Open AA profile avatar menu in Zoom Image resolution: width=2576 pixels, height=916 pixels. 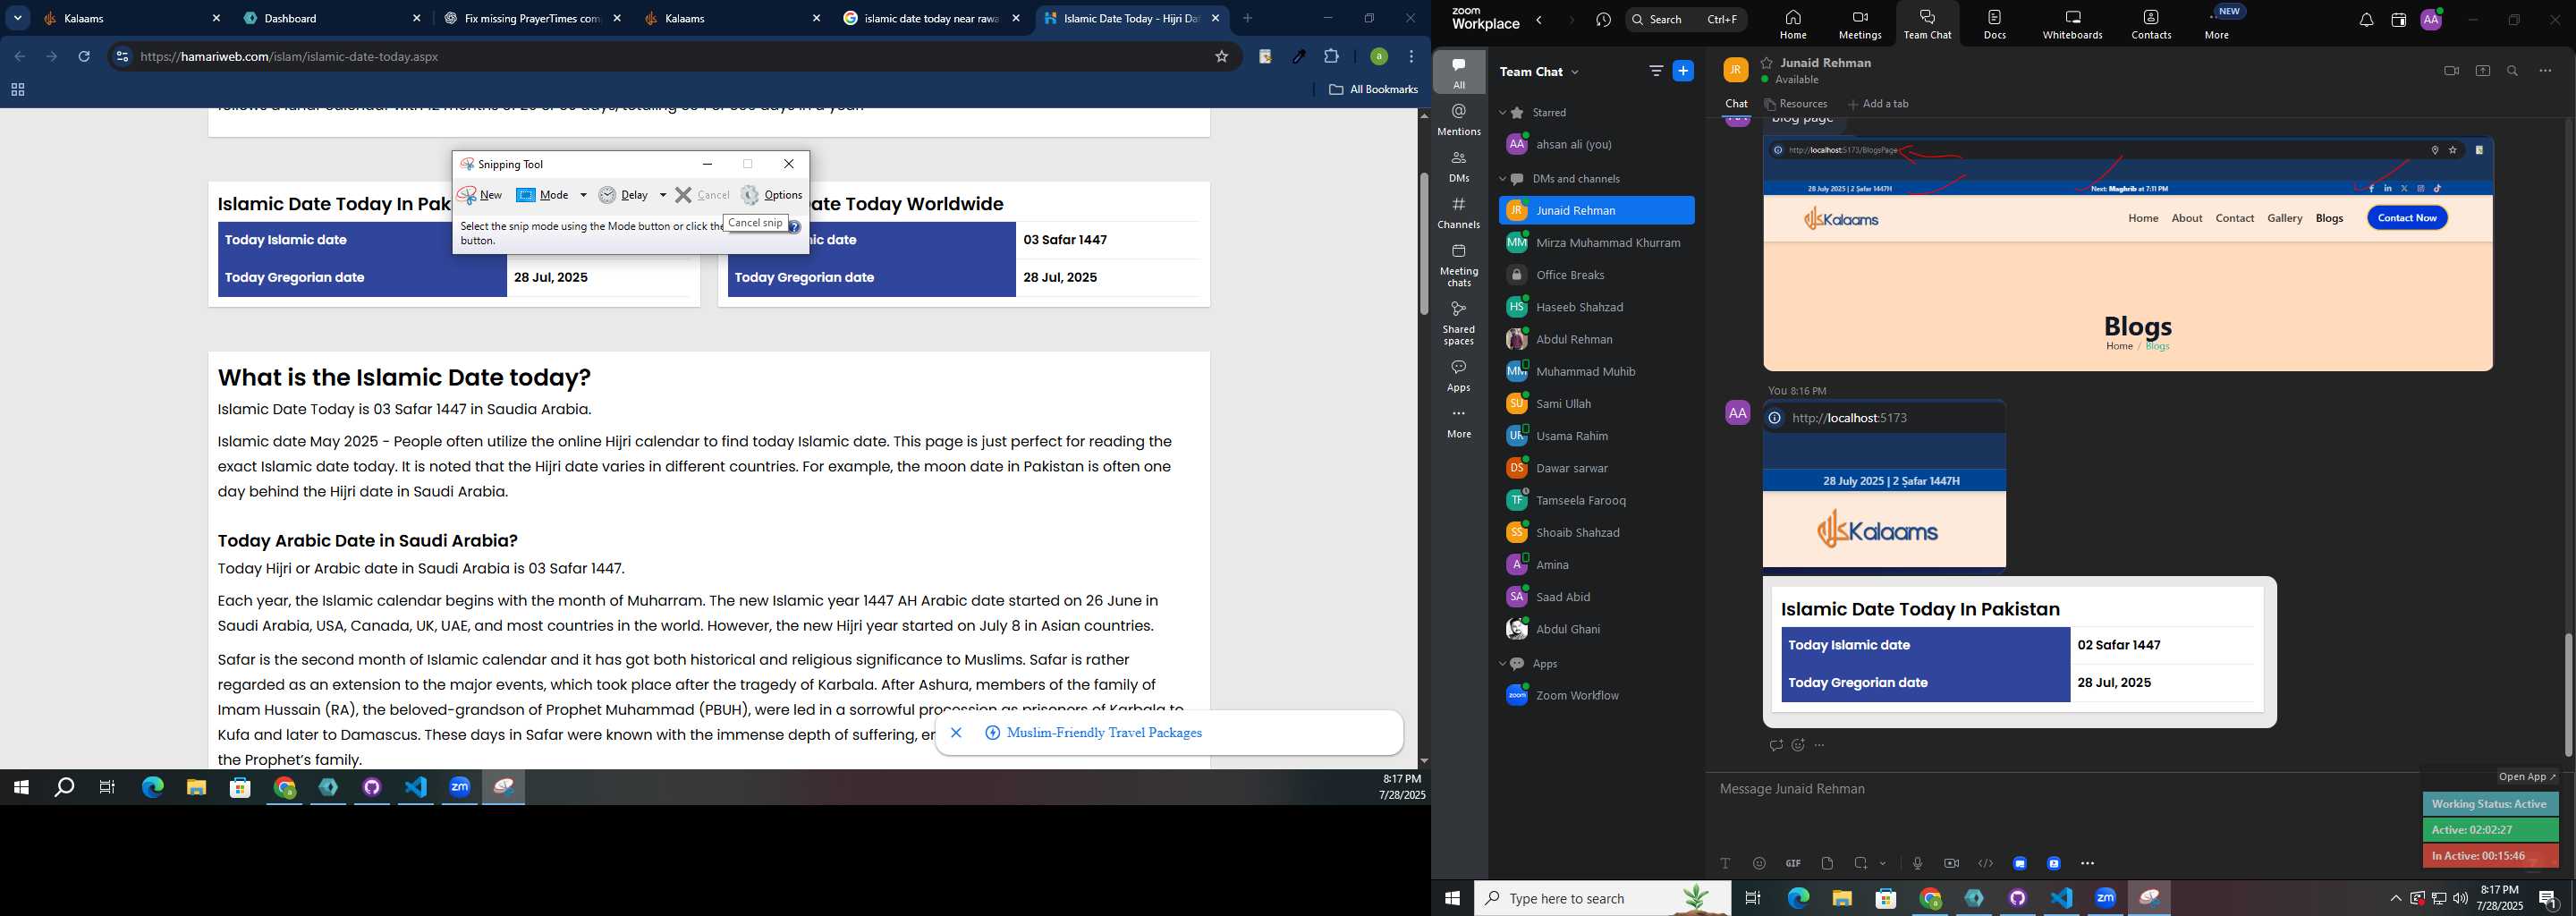click(x=2431, y=20)
